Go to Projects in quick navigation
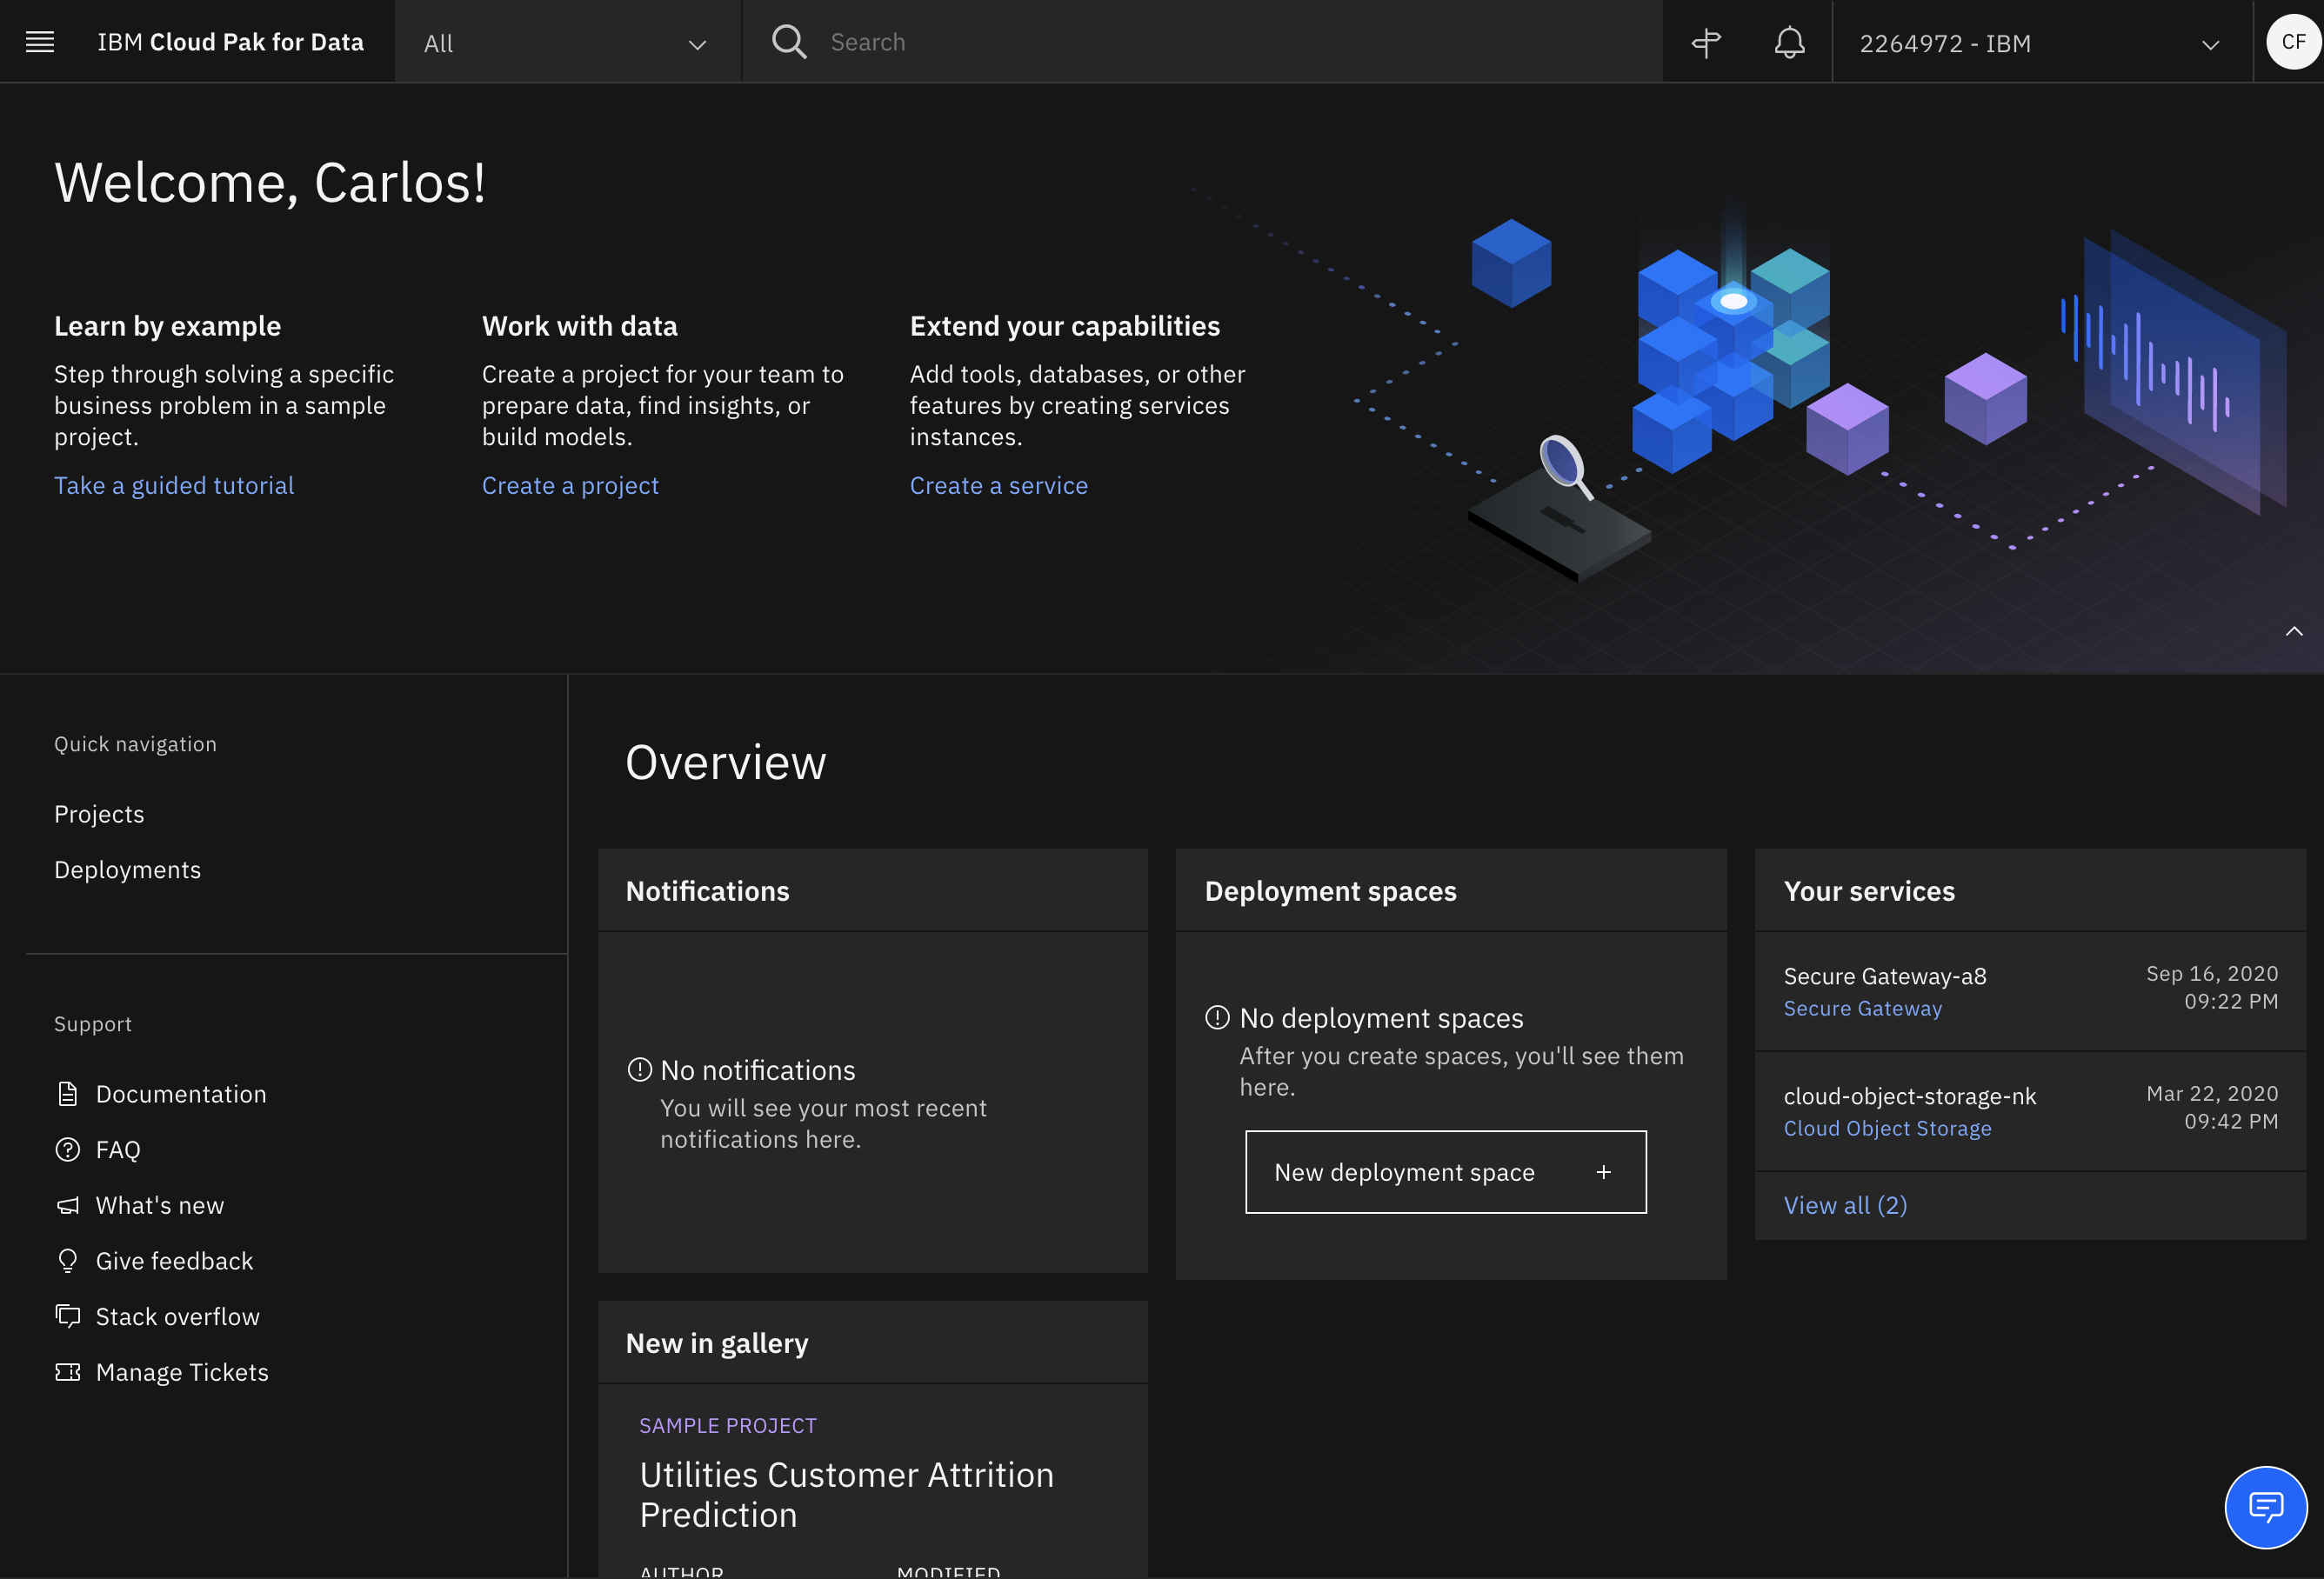The image size is (2324, 1579). (x=99, y=814)
